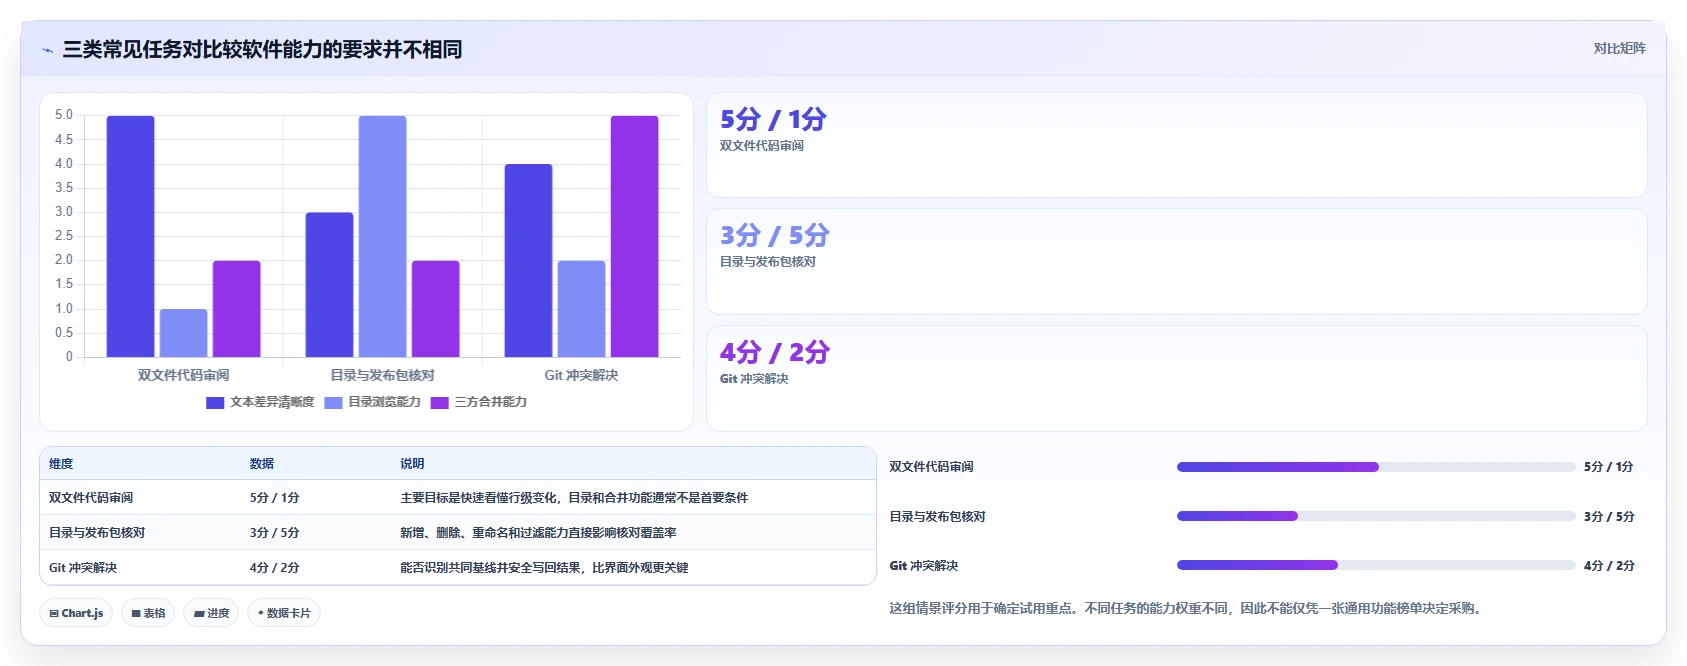
Task: Open the 5分 / 1分 data card
Action: pos(1176,145)
